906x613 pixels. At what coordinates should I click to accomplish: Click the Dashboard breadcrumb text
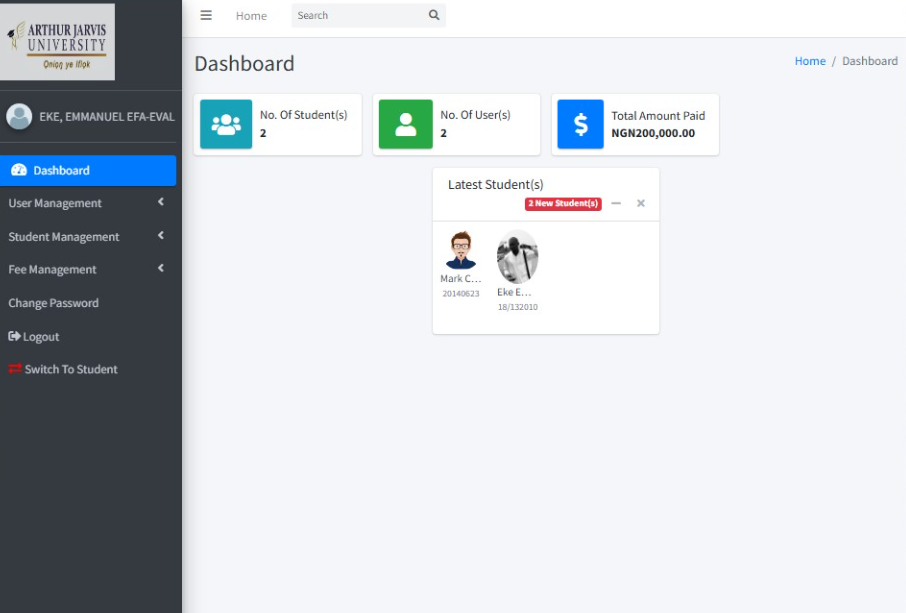(x=870, y=61)
